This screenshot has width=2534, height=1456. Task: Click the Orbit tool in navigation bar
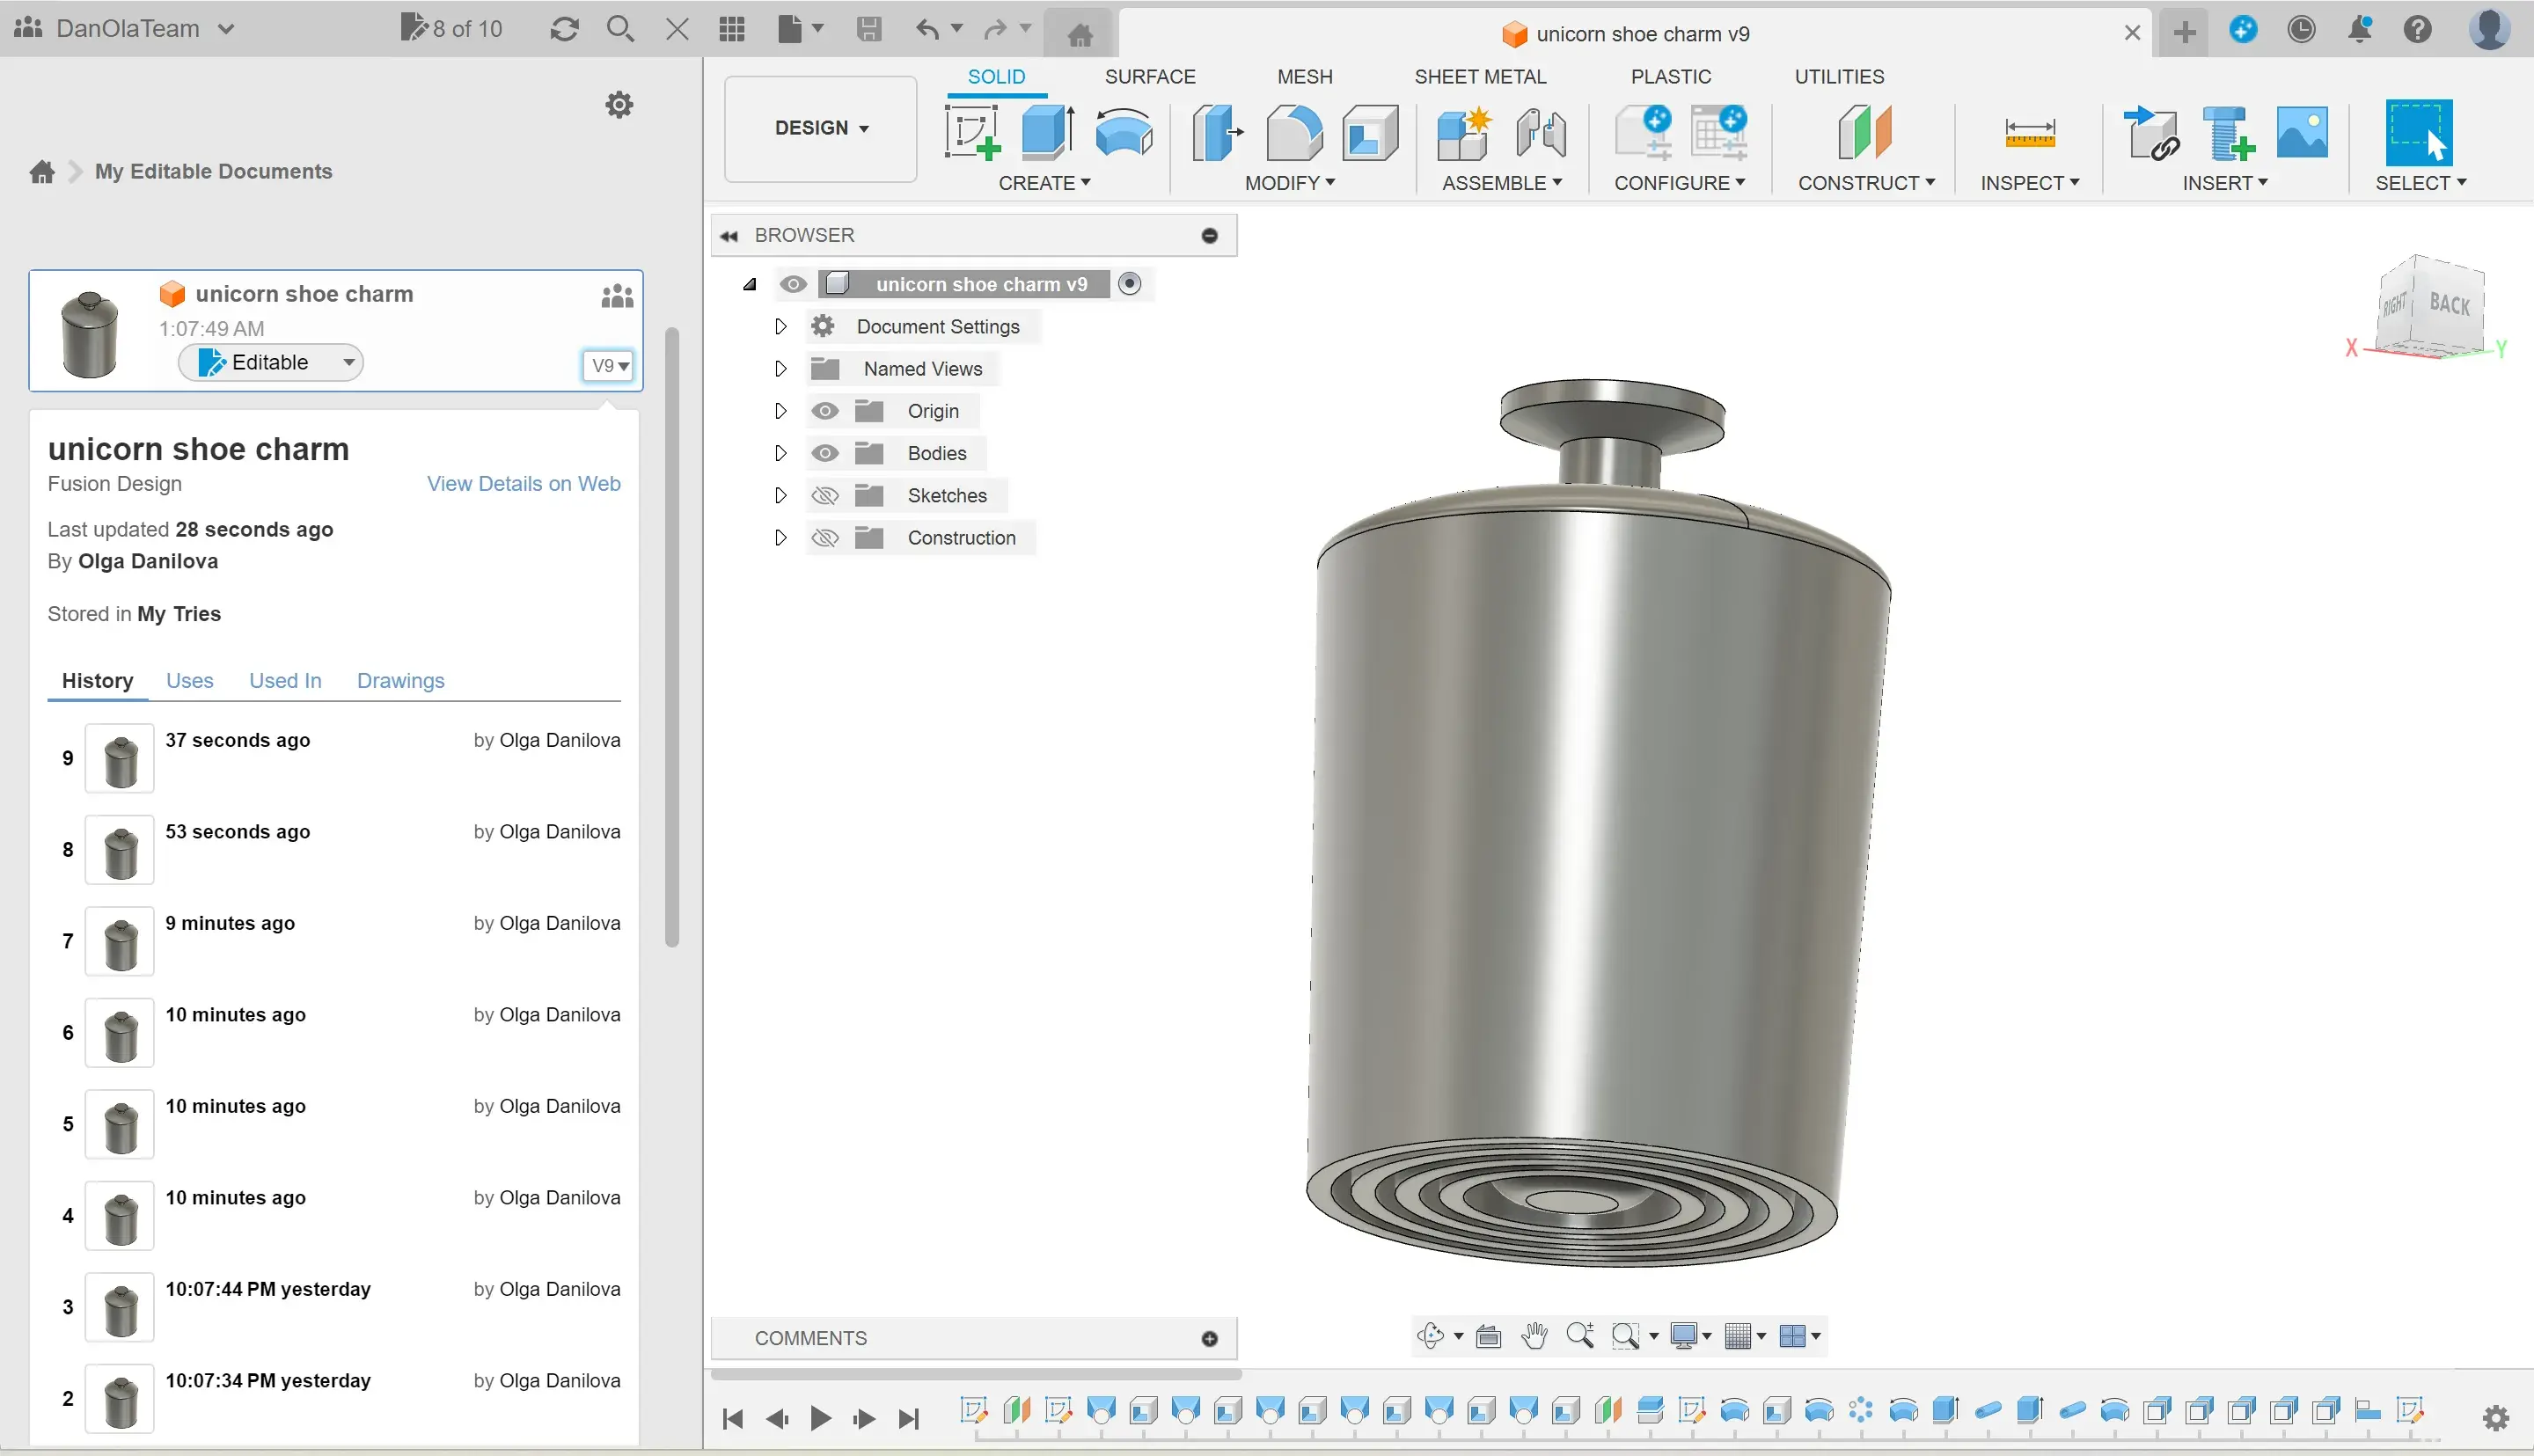[1430, 1335]
